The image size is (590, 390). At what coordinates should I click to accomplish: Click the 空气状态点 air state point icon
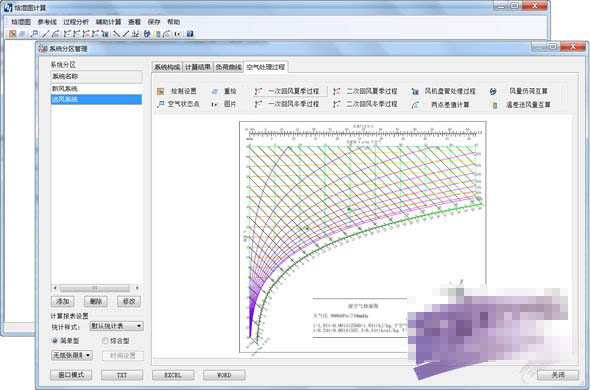(x=161, y=104)
